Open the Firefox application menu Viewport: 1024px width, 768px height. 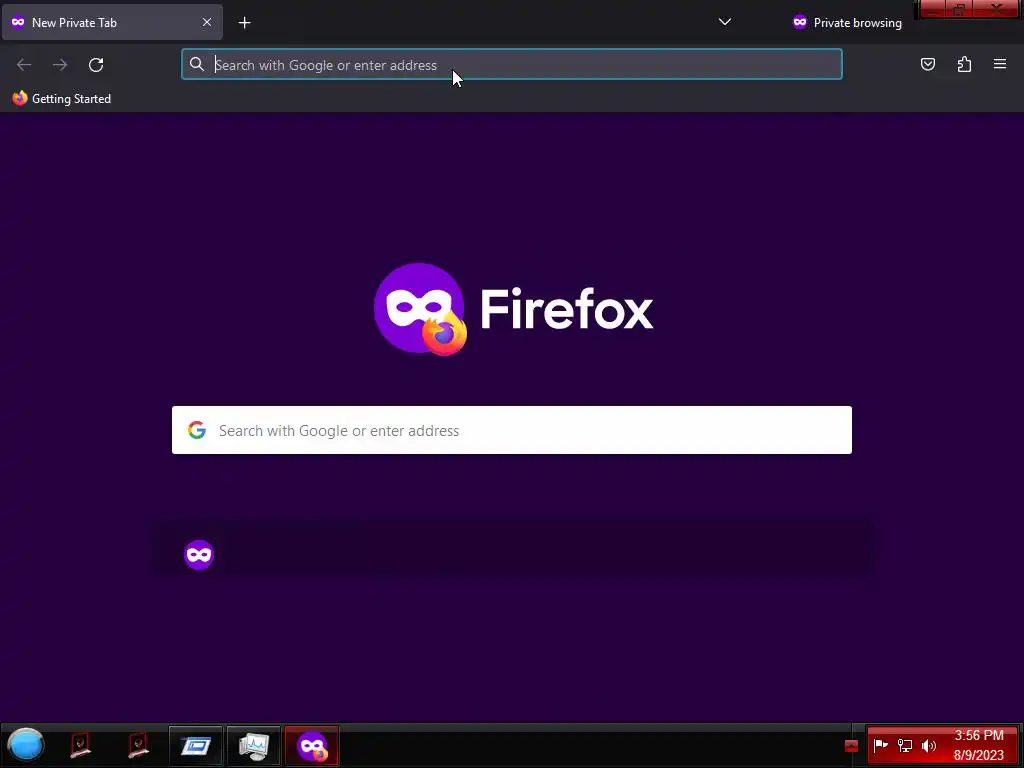(1000, 64)
